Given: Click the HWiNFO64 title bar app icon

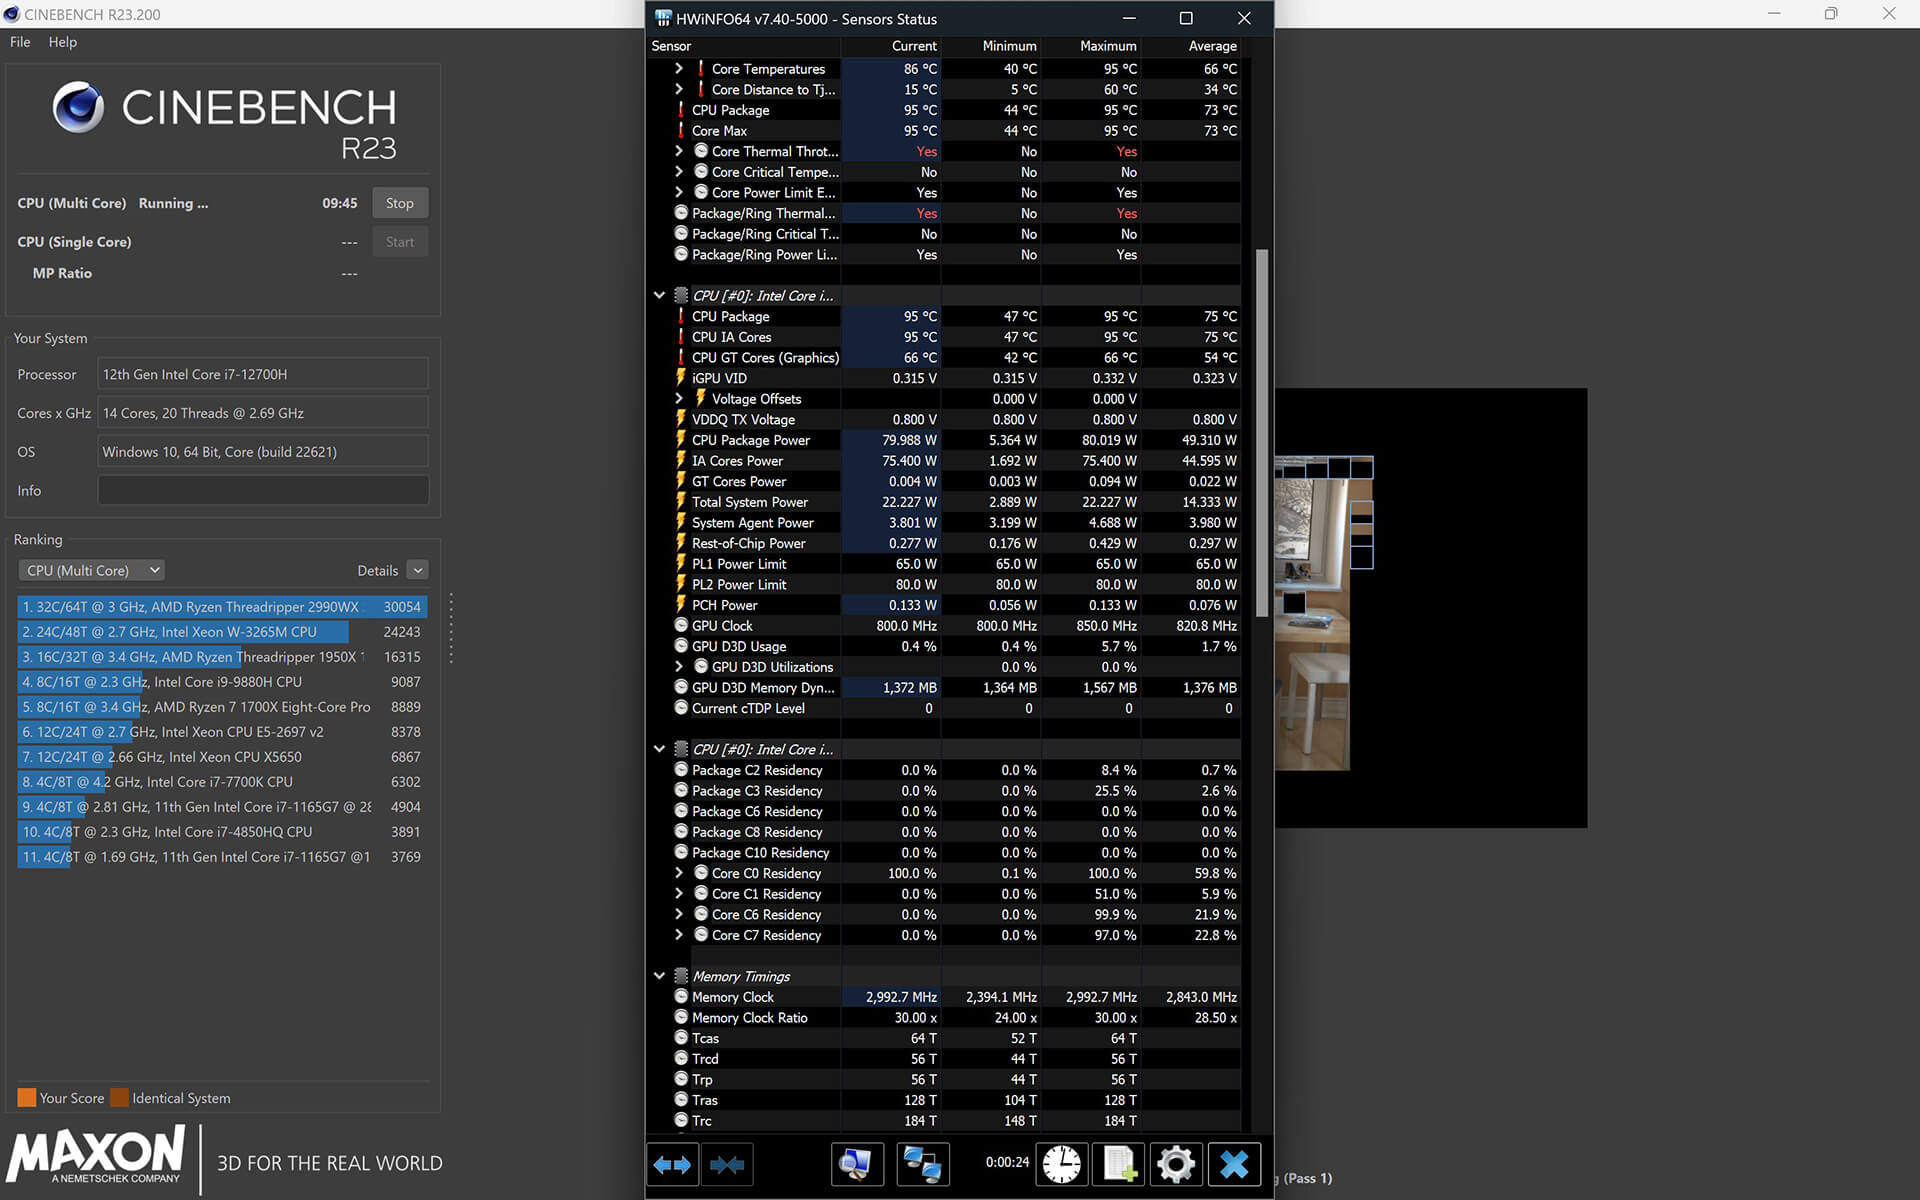Looking at the screenshot, I should click(662, 18).
